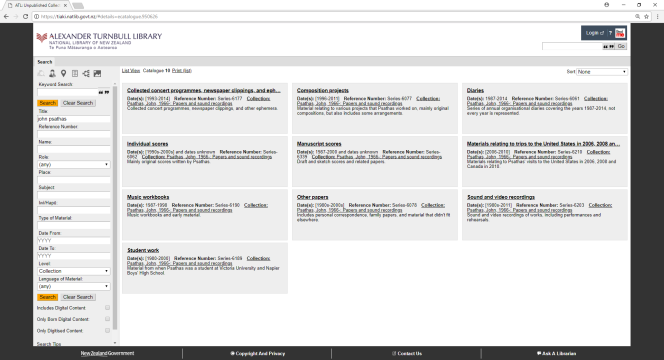
Task: Open the Collected concert programmes record
Action: tap(204, 91)
